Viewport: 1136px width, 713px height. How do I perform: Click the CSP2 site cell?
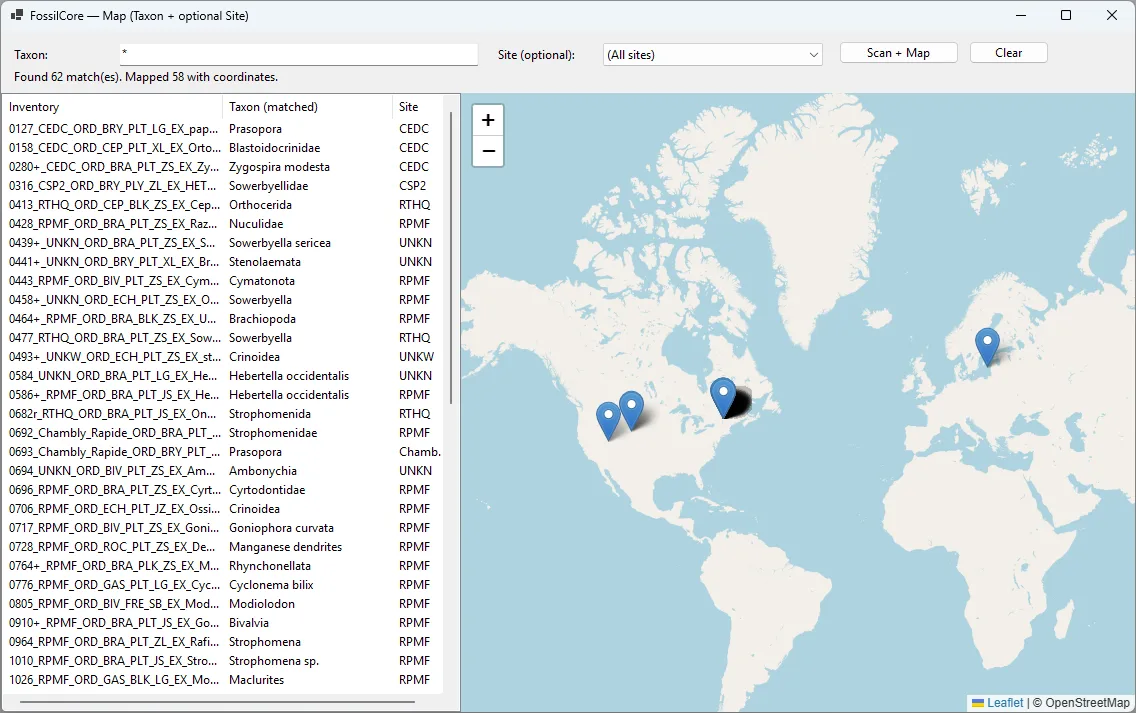(x=412, y=185)
